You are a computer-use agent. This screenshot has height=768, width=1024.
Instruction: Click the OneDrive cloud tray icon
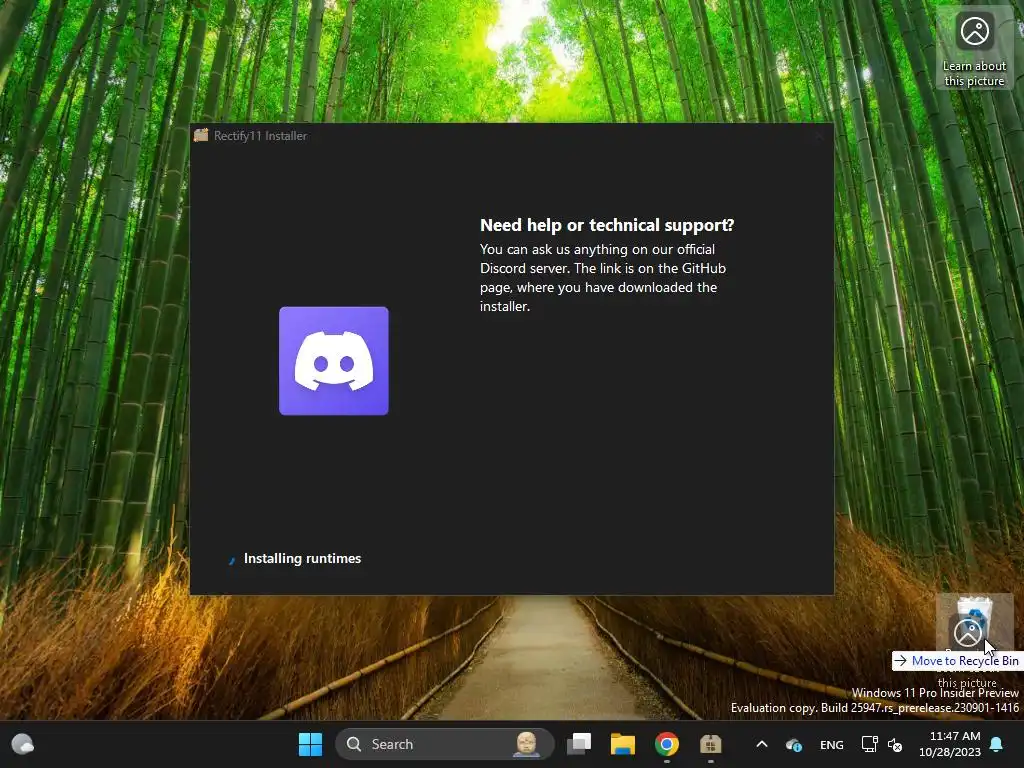[793, 744]
